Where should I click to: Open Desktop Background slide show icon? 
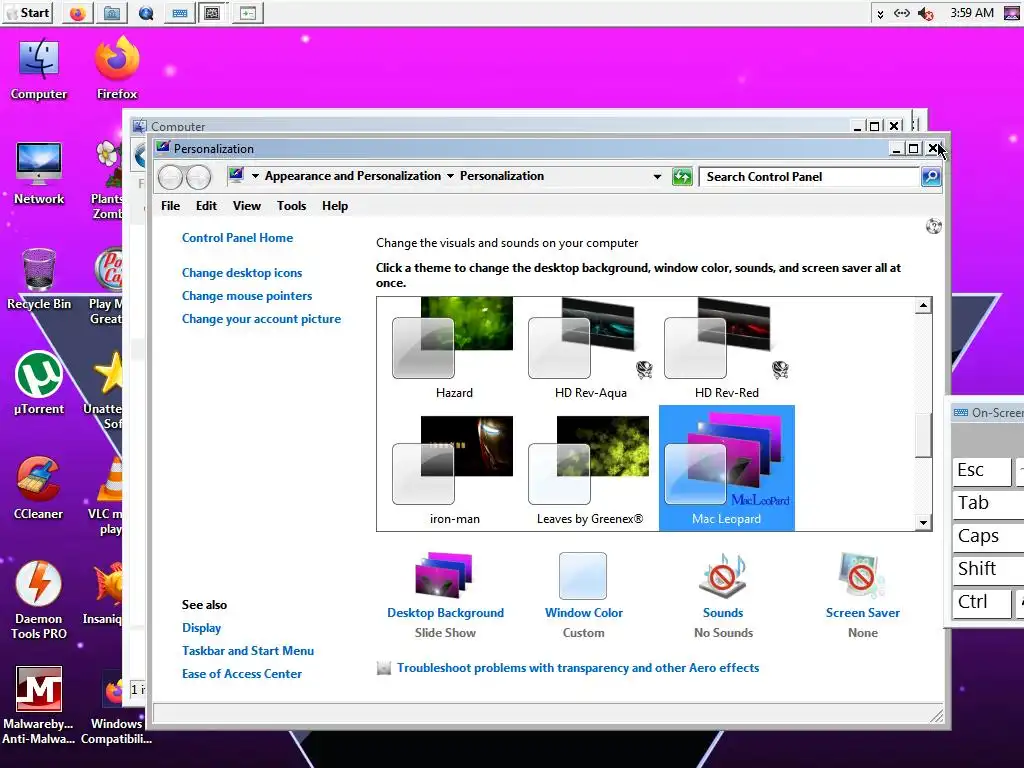(x=443, y=575)
